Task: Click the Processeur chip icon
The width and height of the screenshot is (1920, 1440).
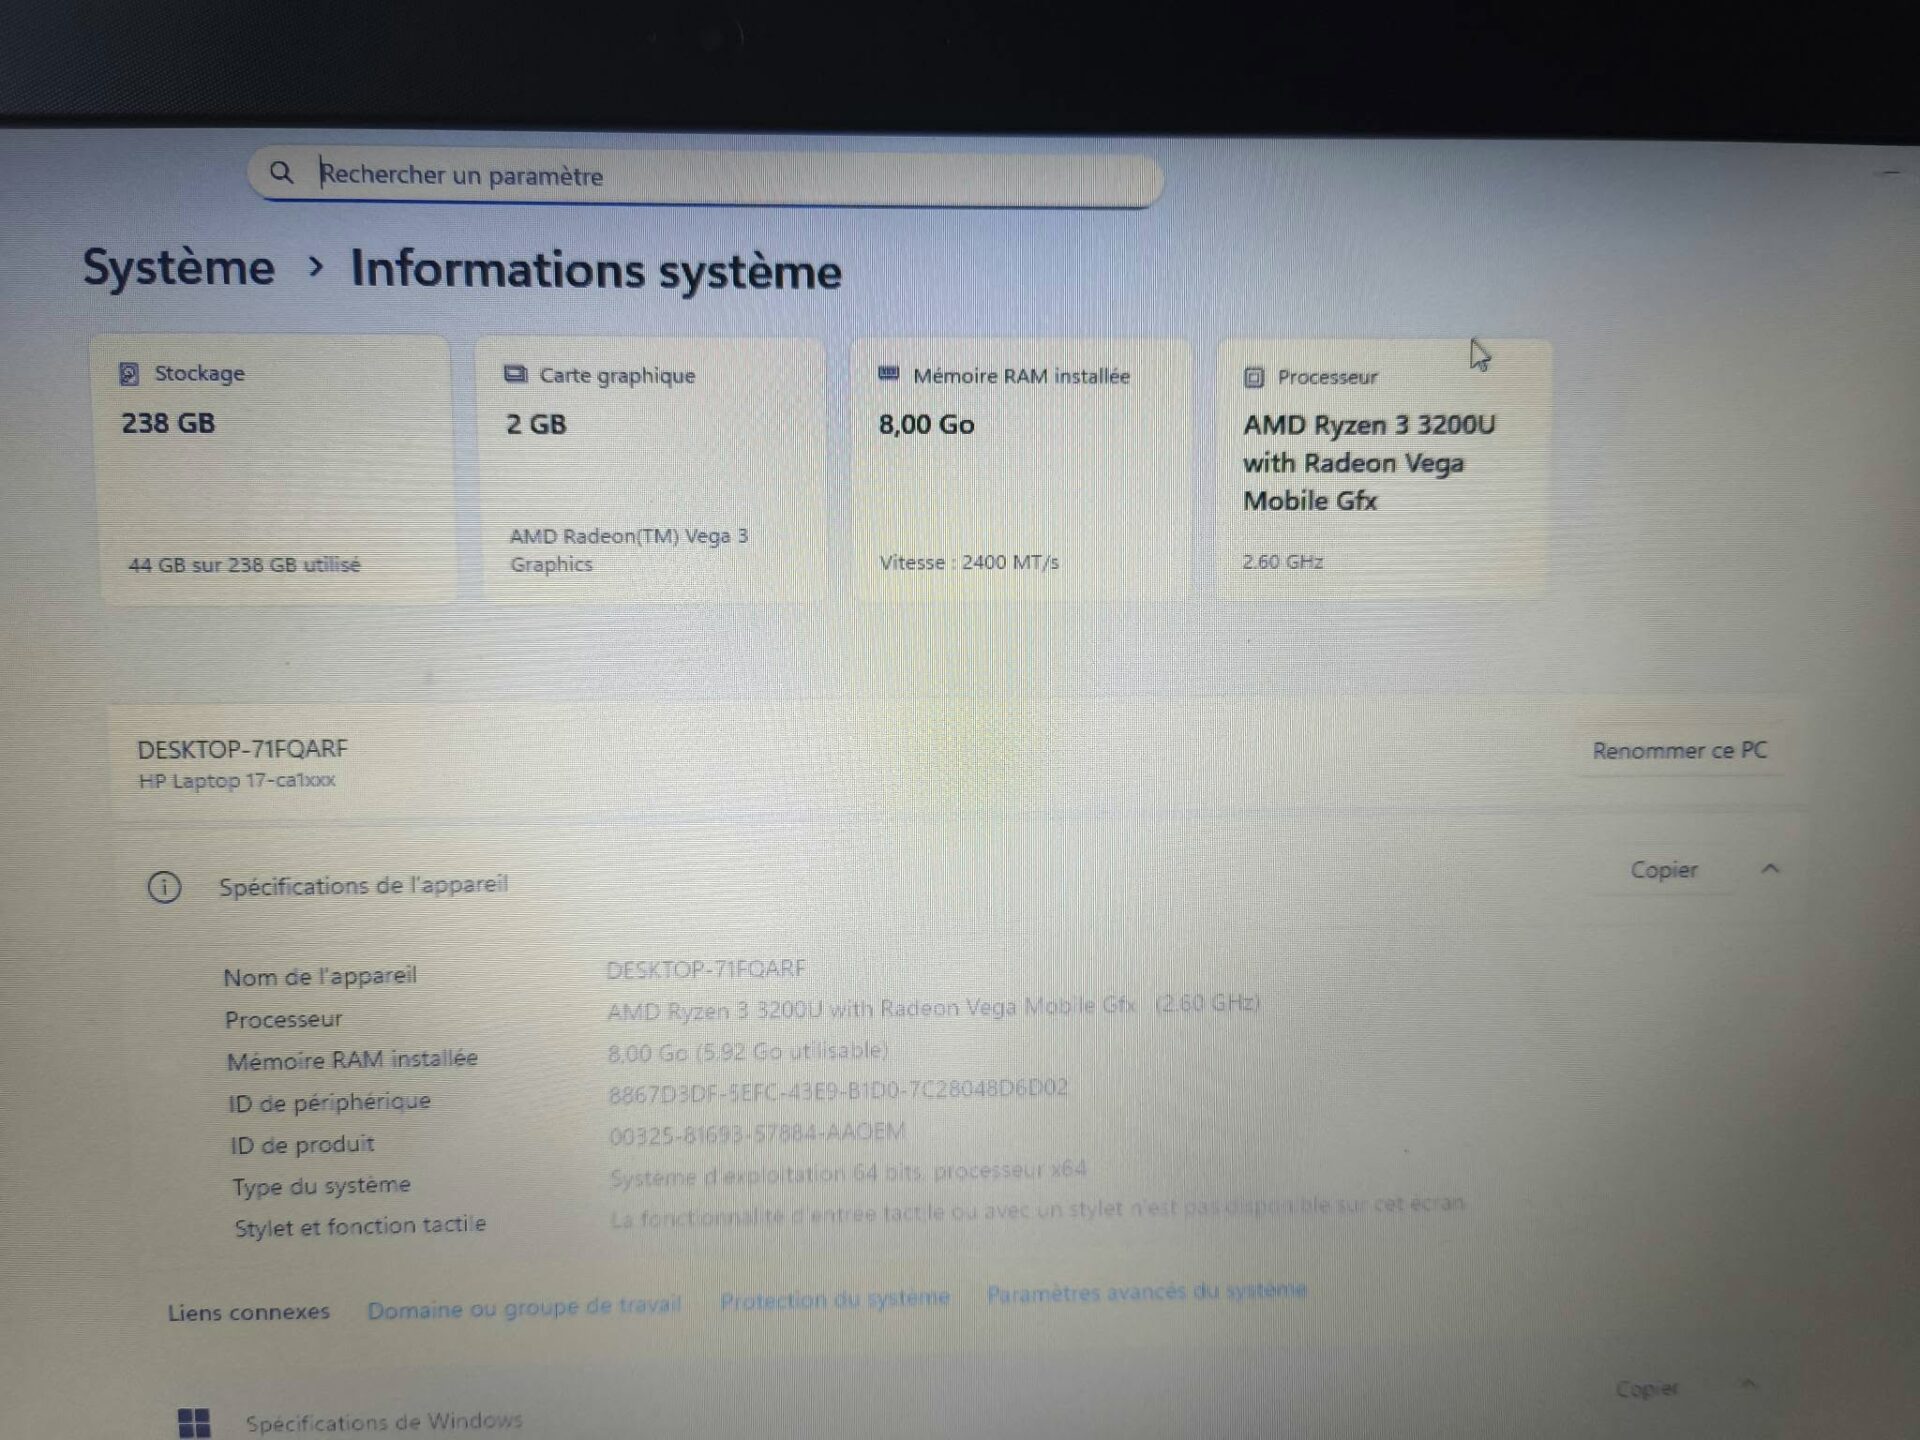Action: [x=1254, y=378]
